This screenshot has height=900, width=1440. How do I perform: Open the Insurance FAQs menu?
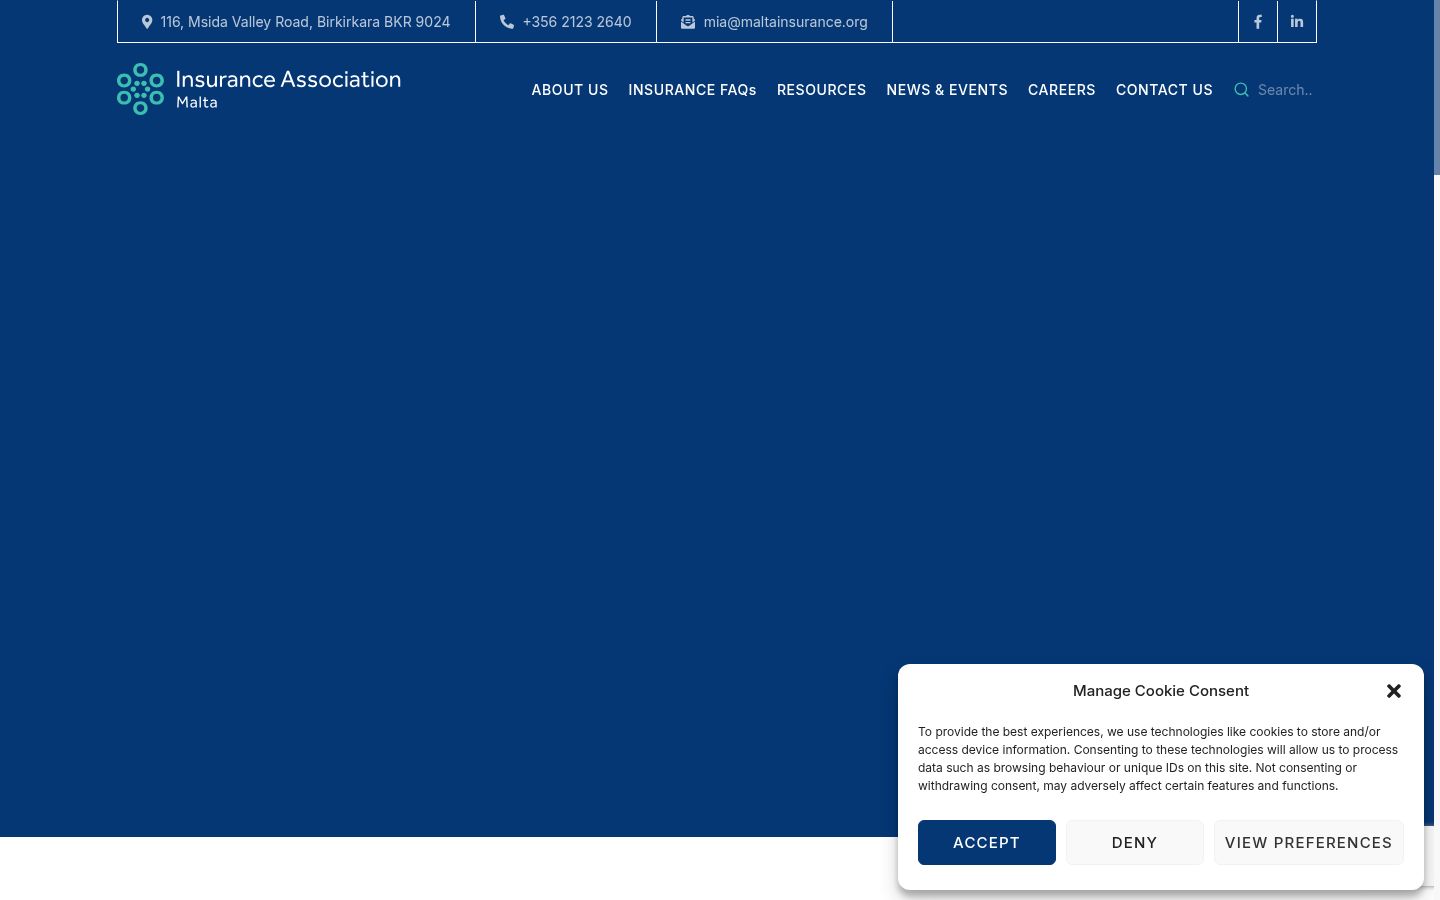(692, 90)
